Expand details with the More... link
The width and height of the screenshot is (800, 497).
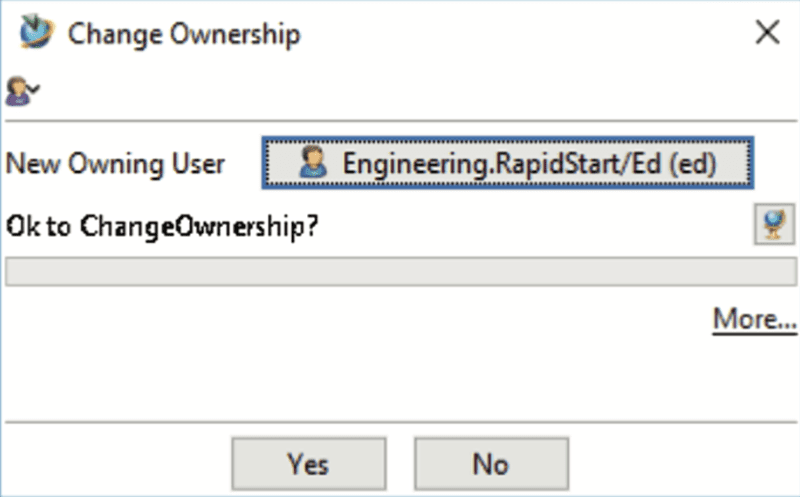pyautogui.click(x=754, y=319)
